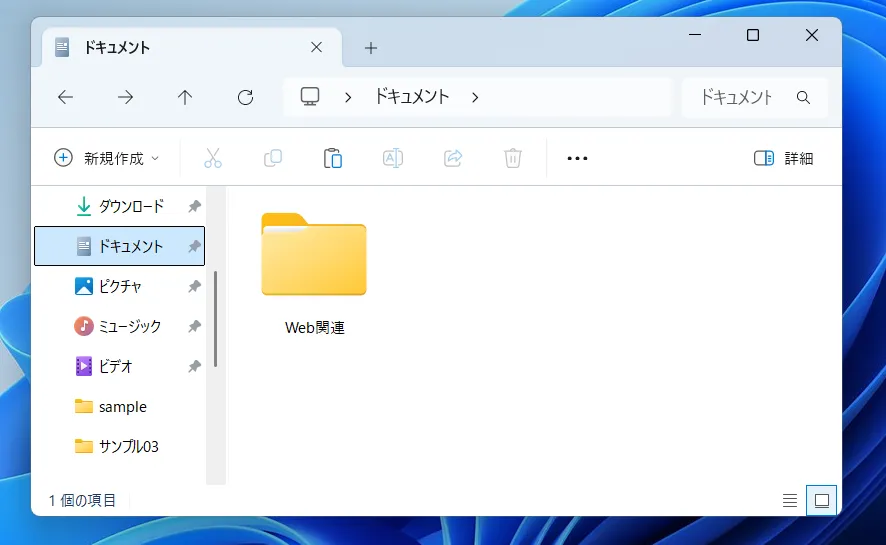886x545 pixels.
Task: Select the ドキュメント window tab
Action: [192, 47]
